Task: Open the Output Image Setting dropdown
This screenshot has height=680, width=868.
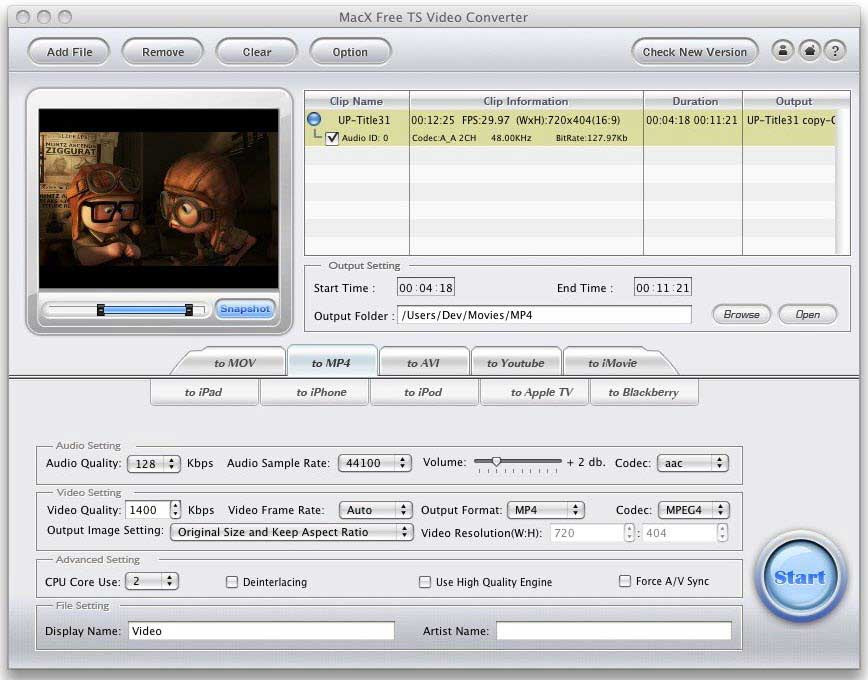Action: point(292,532)
